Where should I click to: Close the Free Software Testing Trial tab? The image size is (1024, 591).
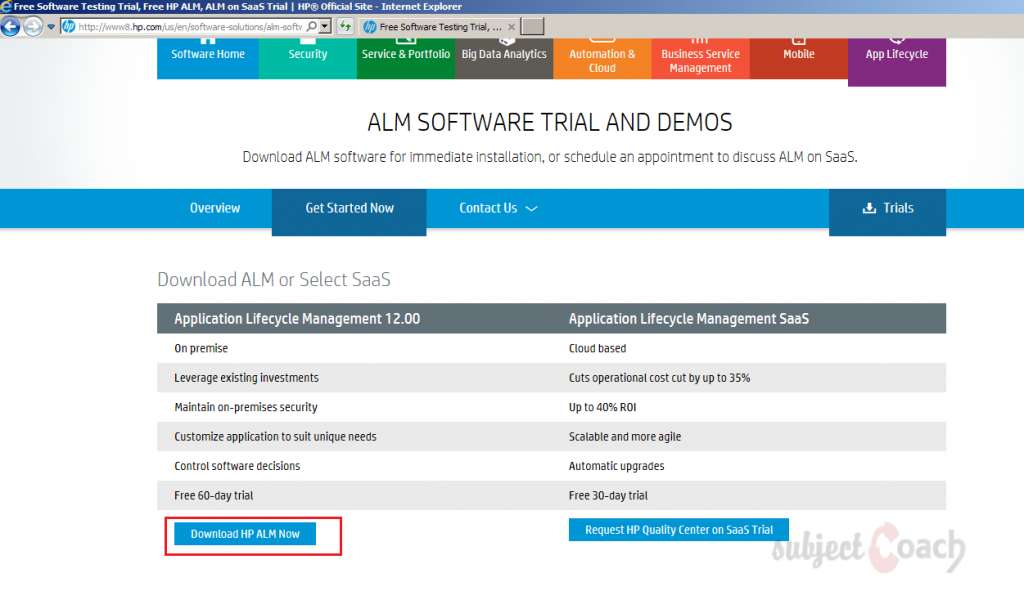pos(511,27)
